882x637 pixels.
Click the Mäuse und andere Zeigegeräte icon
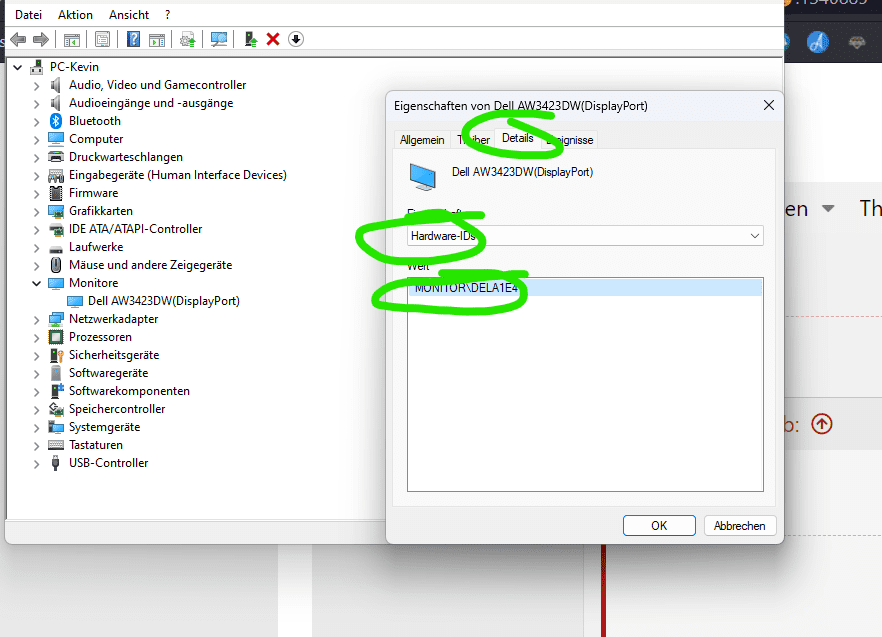pos(56,265)
